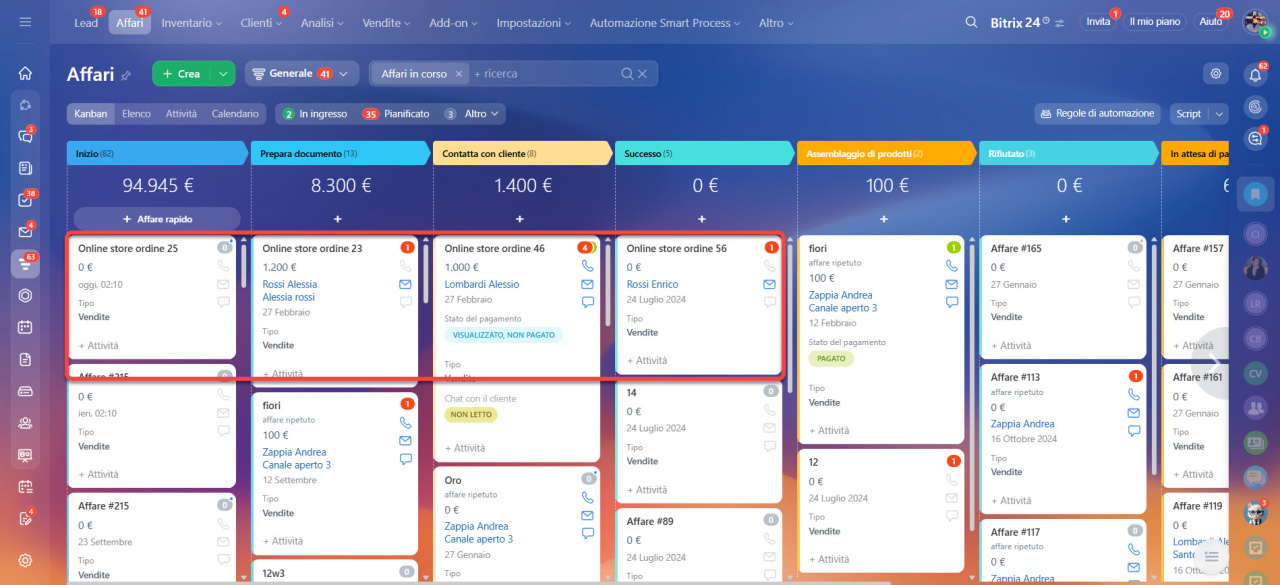This screenshot has width=1280, height=585.
Task: Toggle the 'Pianificato' counter filter
Action: pos(396,114)
